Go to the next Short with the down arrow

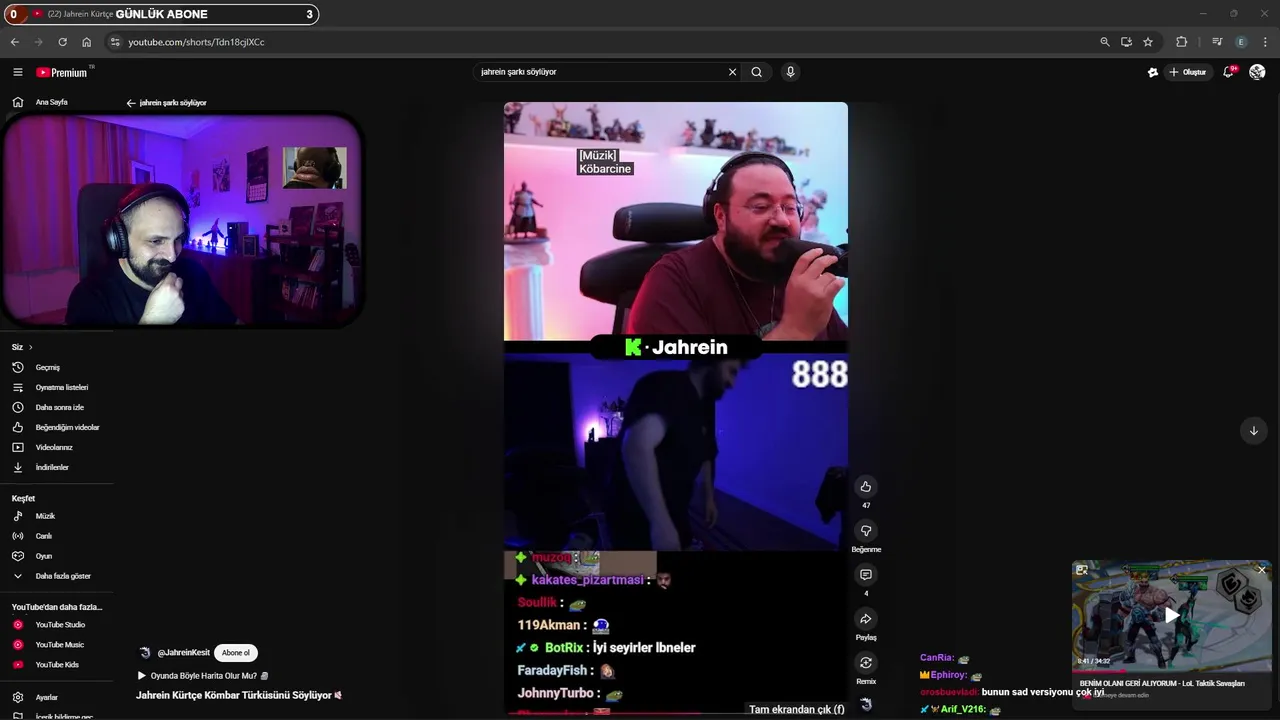coord(1253,431)
